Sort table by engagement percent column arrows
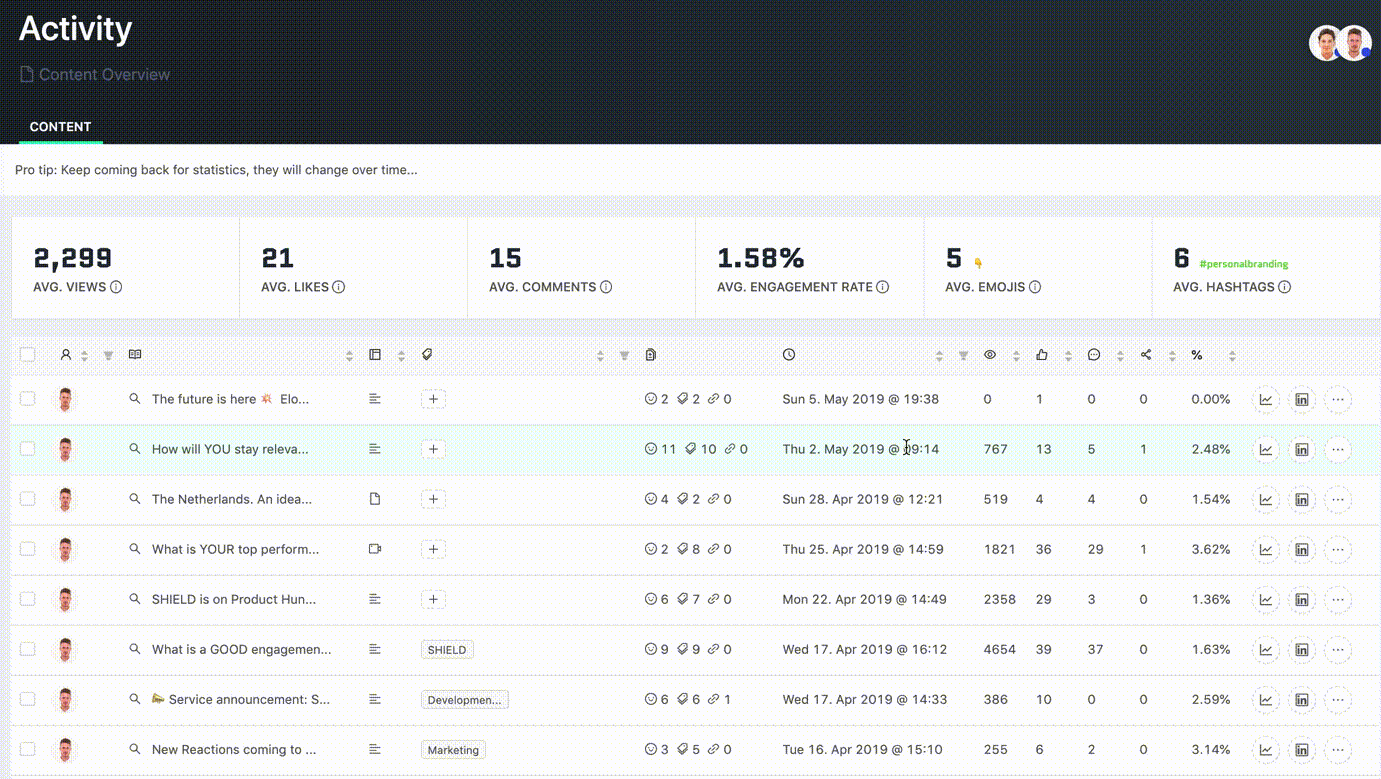 pyautogui.click(x=1232, y=356)
